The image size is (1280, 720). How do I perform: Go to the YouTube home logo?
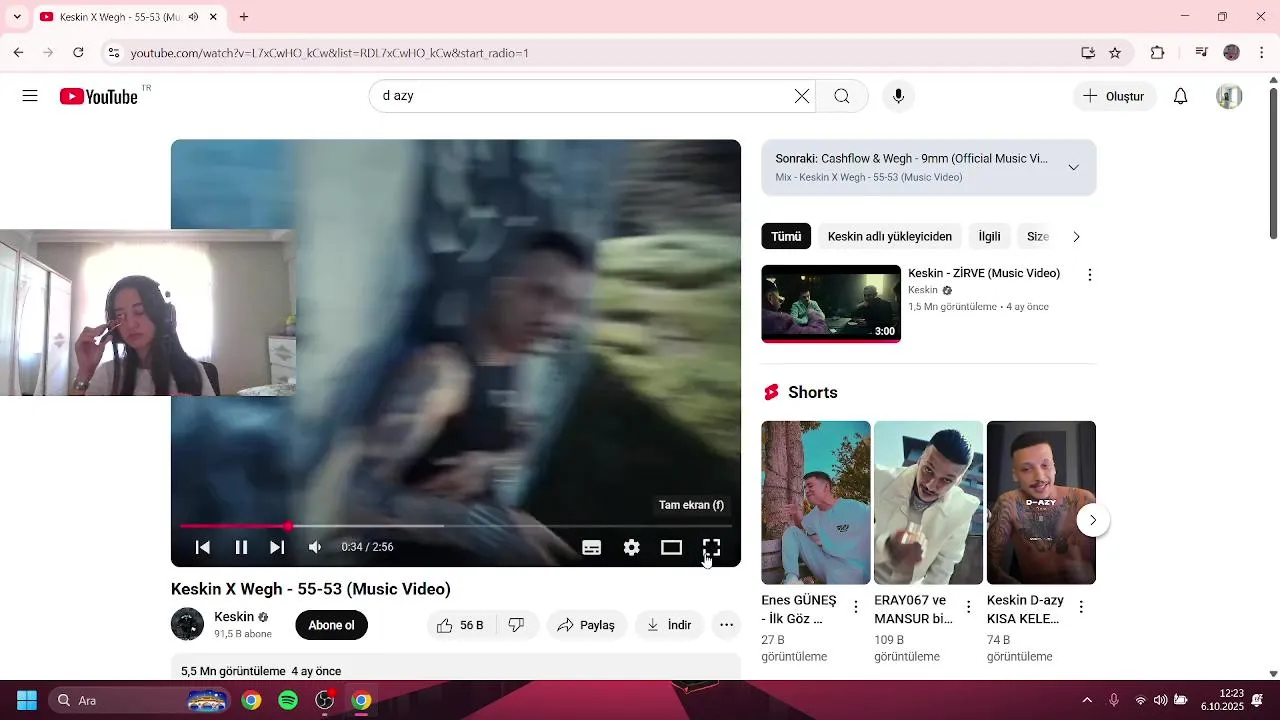pos(98,96)
